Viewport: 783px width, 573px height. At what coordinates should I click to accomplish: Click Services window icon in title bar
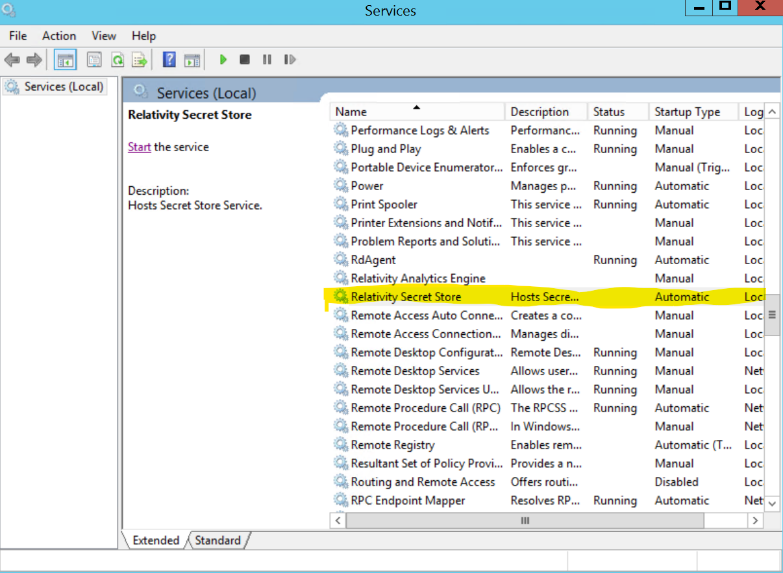[x=8, y=10]
